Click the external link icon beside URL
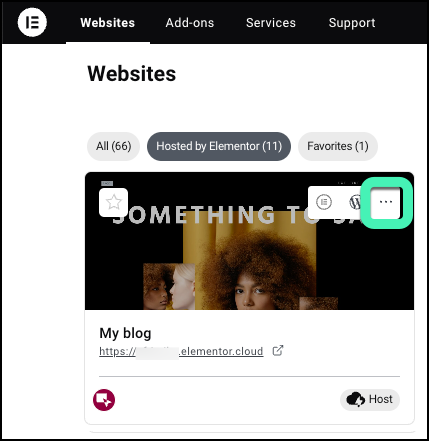 point(278,351)
